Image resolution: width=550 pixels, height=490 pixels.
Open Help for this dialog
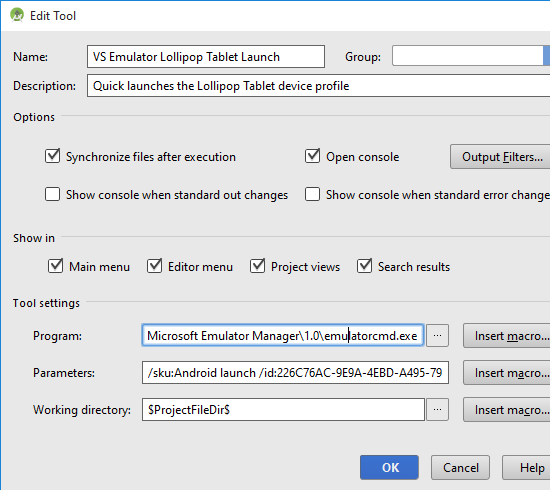point(526,467)
